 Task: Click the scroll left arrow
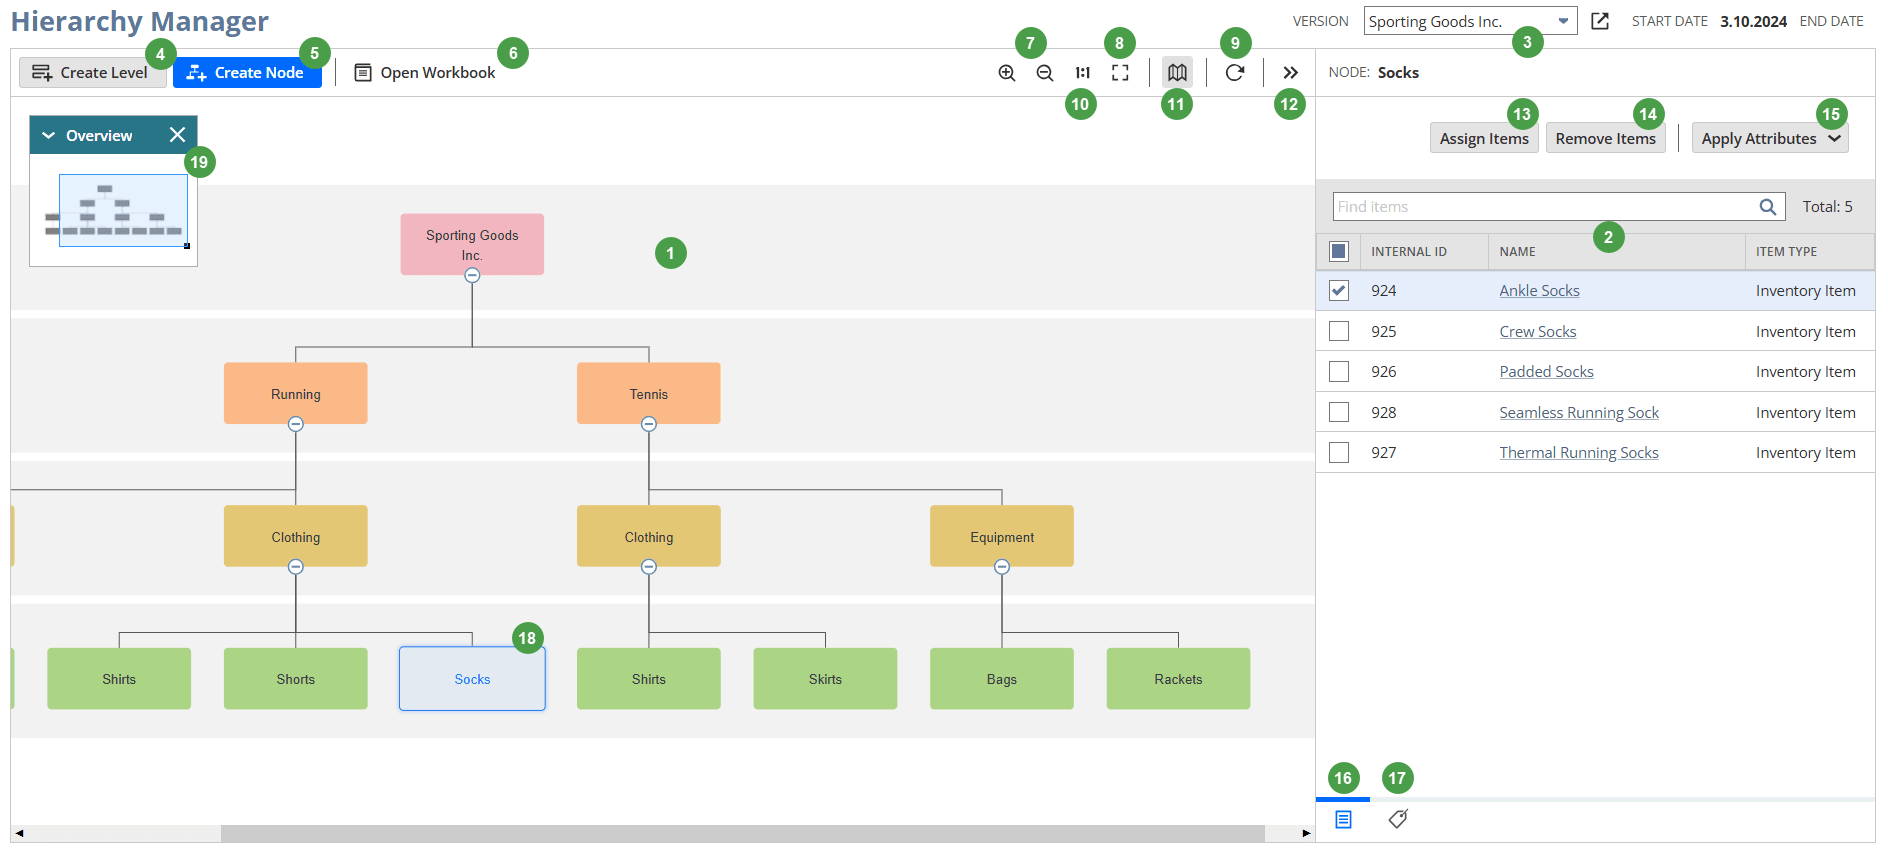tap(19, 833)
